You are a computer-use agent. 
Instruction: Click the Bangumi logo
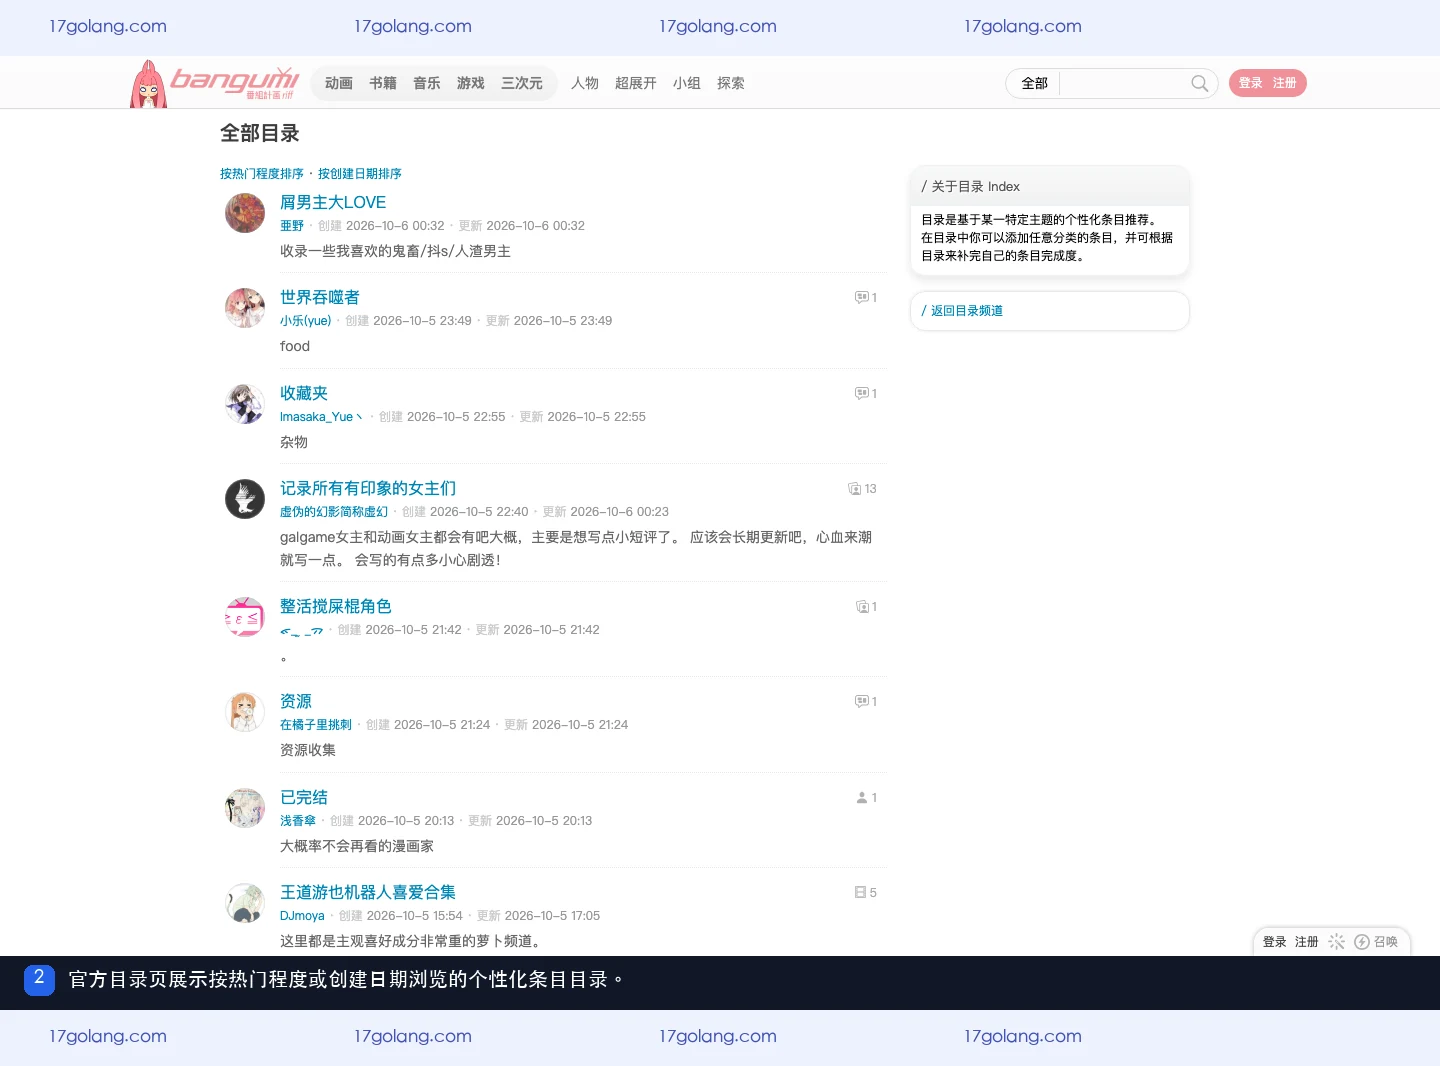coord(215,83)
